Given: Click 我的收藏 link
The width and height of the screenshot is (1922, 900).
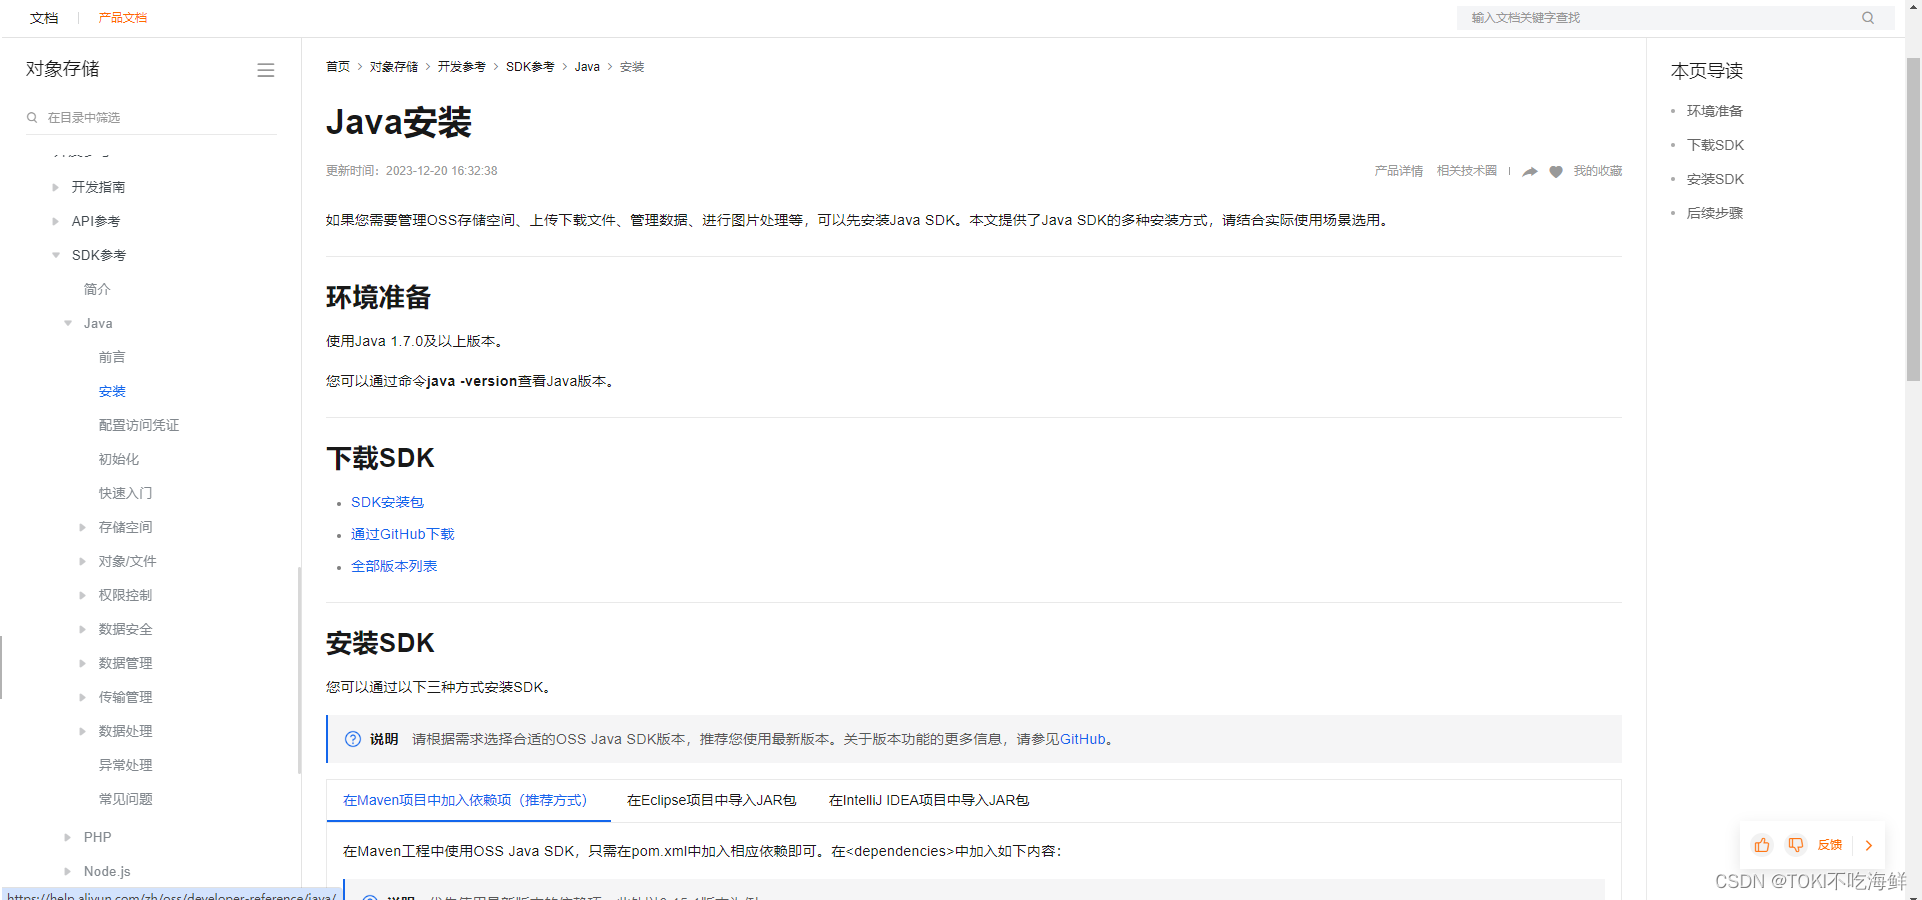Looking at the screenshot, I should (x=1598, y=171).
